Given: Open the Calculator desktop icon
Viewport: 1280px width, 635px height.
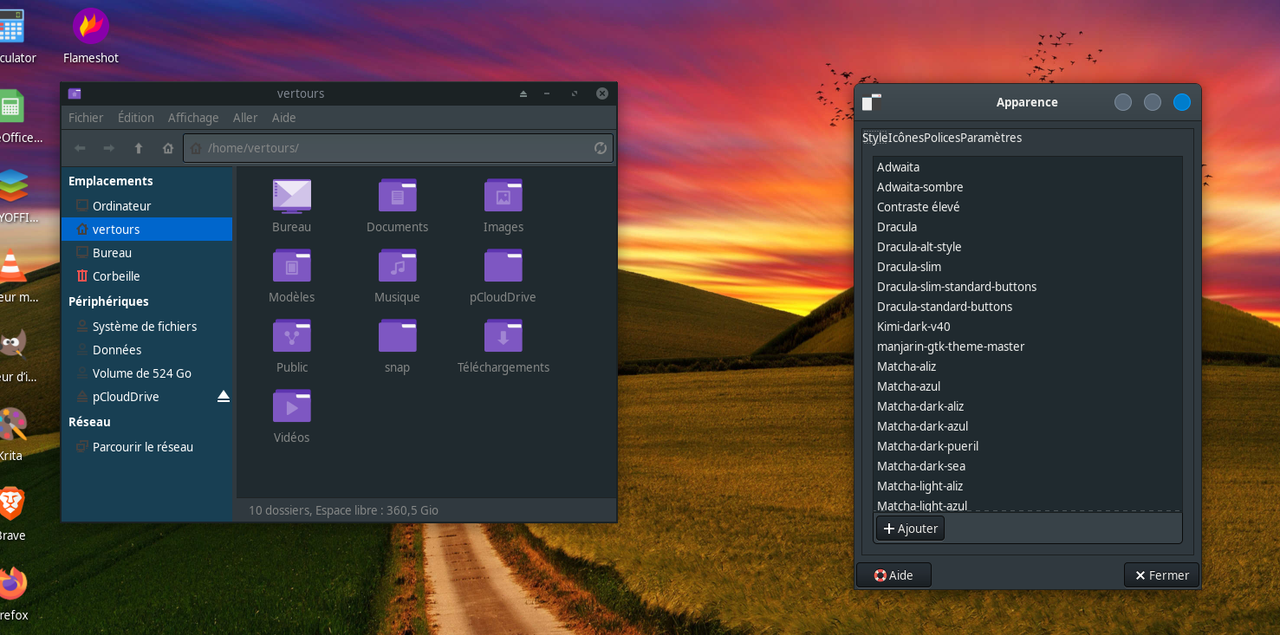Looking at the screenshot, I should 11,25.
